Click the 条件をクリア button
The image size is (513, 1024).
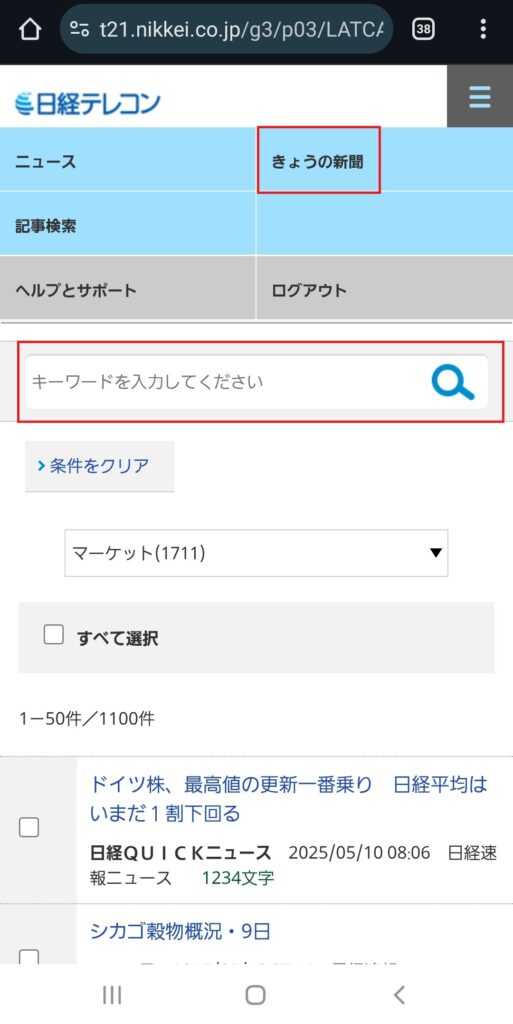point(100,466)
